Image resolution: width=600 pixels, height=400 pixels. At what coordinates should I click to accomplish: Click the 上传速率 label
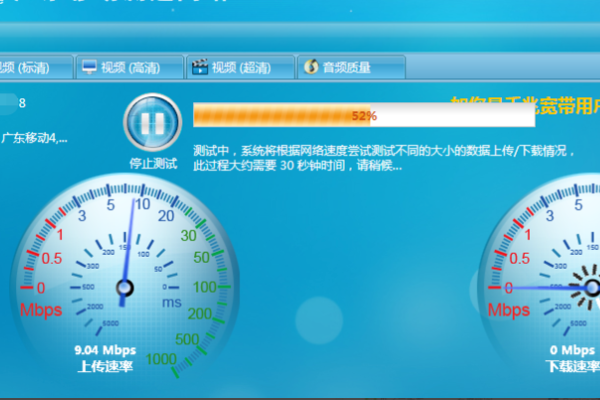tap(106, 367)
